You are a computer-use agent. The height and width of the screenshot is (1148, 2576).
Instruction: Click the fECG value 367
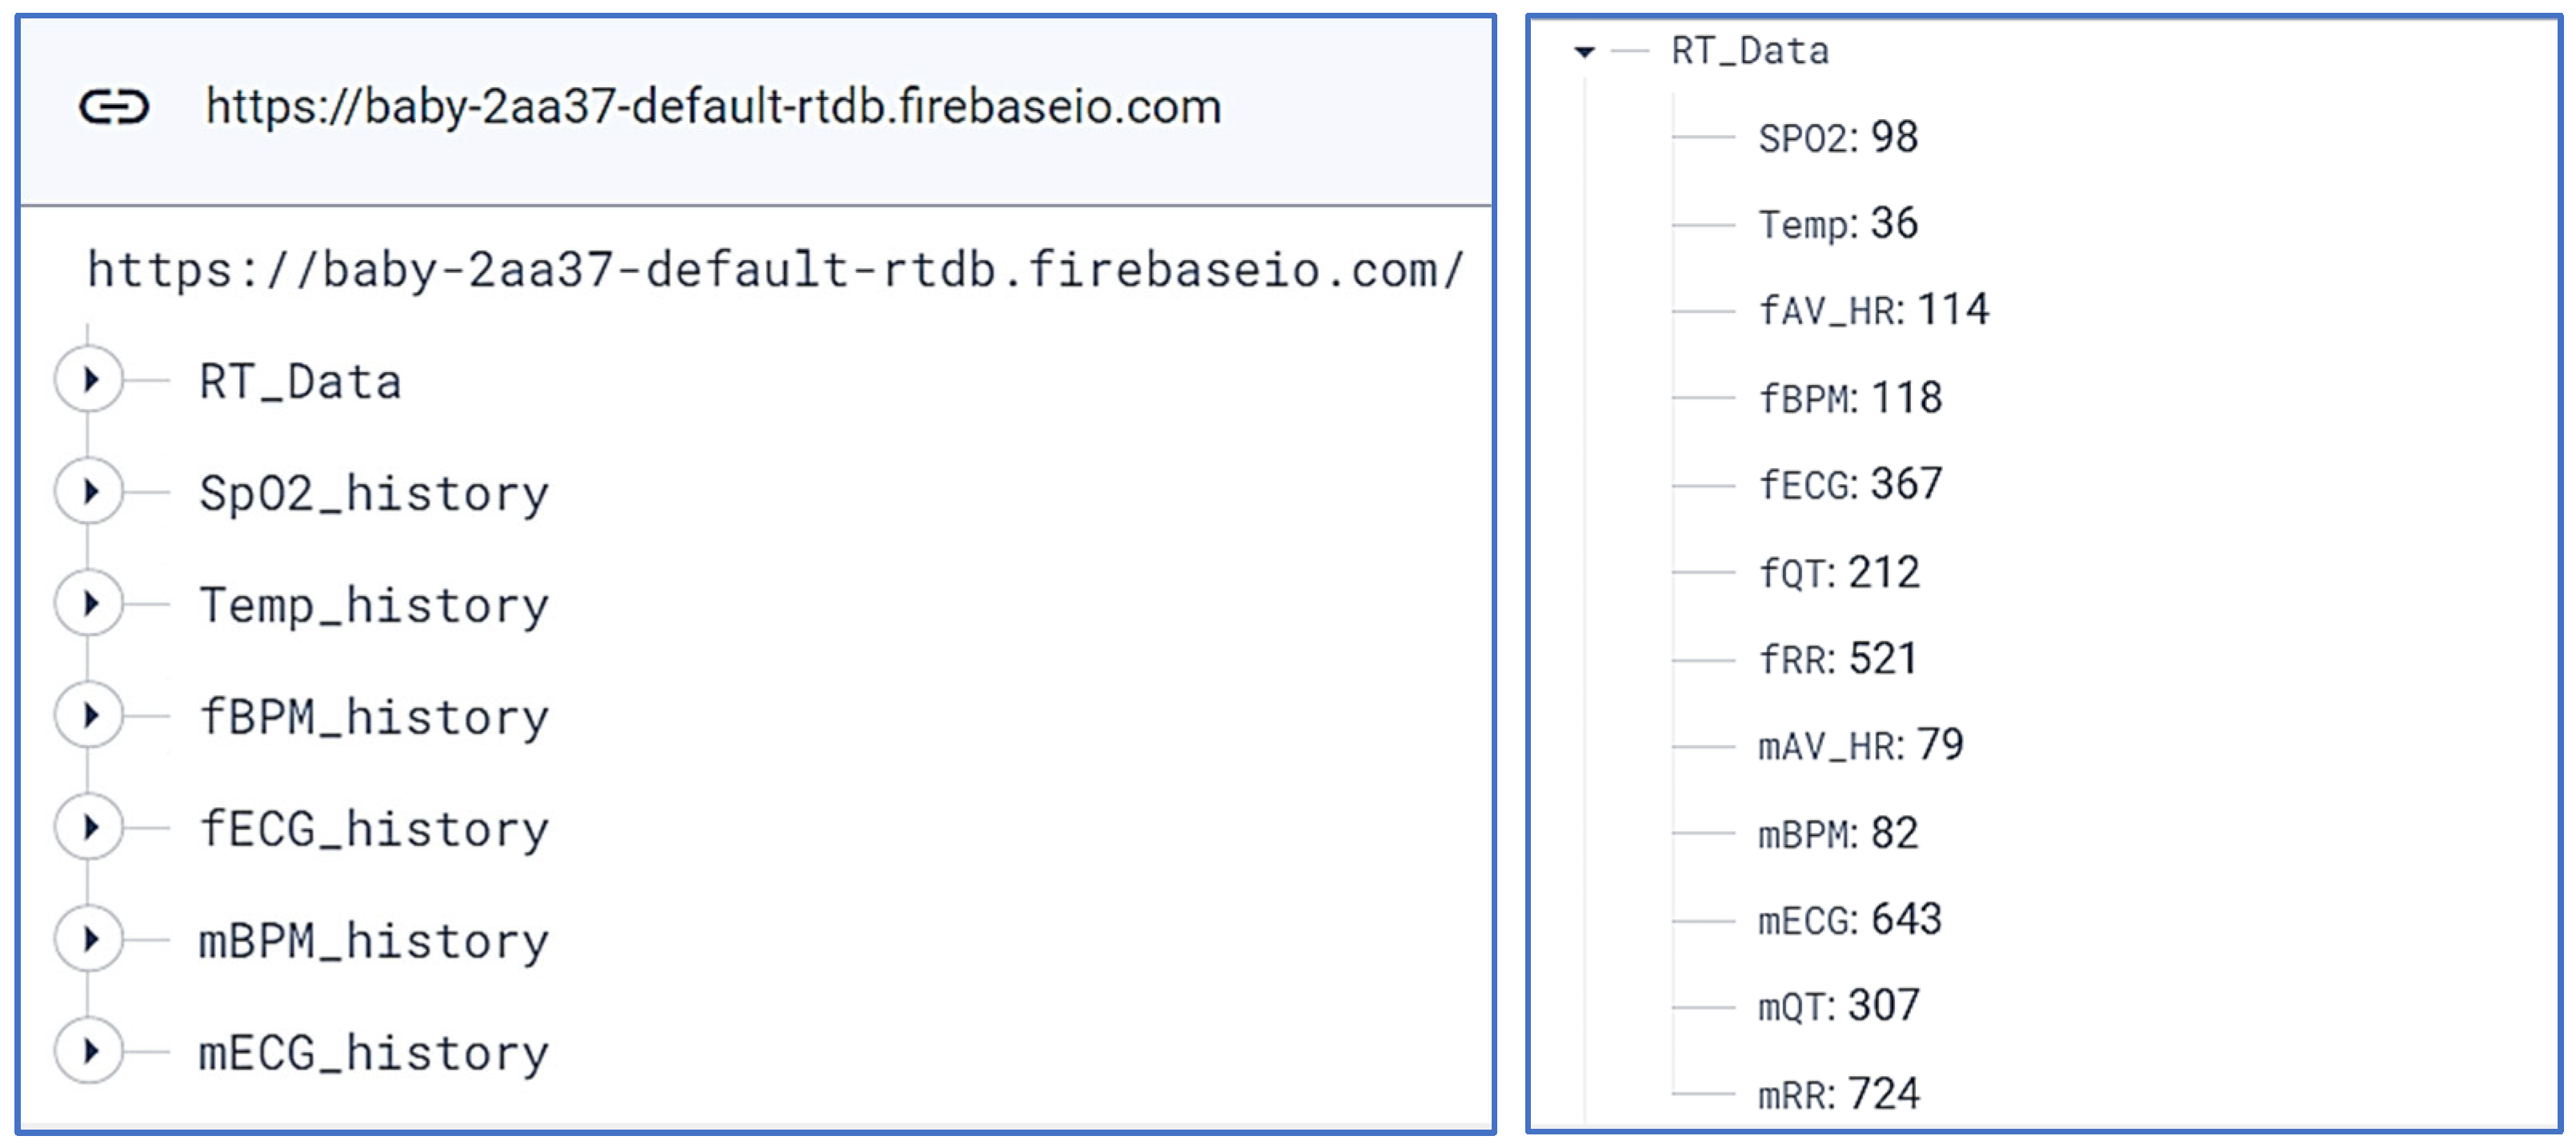(x=1907, y=485)
